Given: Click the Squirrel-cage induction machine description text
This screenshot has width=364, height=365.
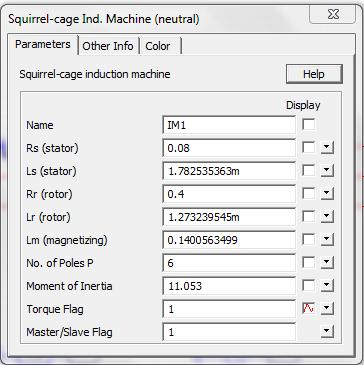Looking at the screenshot, I should (95, 74).
